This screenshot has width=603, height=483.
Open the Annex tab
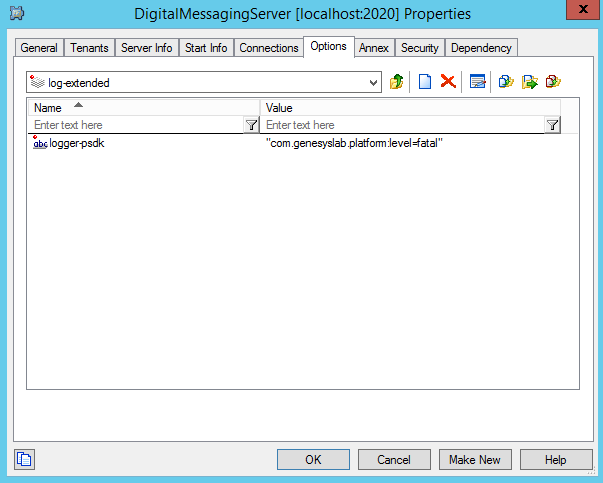374,48
